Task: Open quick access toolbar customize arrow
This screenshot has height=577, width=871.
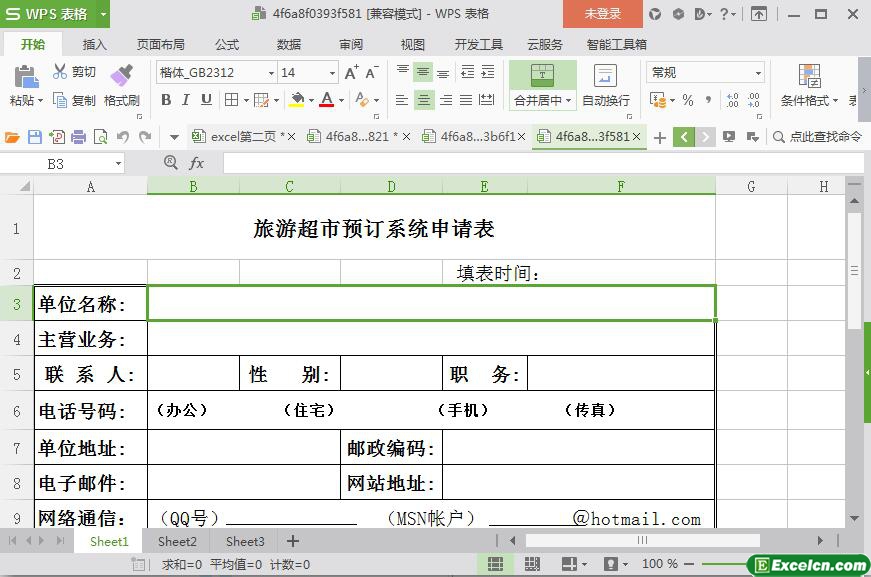Action: (x=174, y=137)
